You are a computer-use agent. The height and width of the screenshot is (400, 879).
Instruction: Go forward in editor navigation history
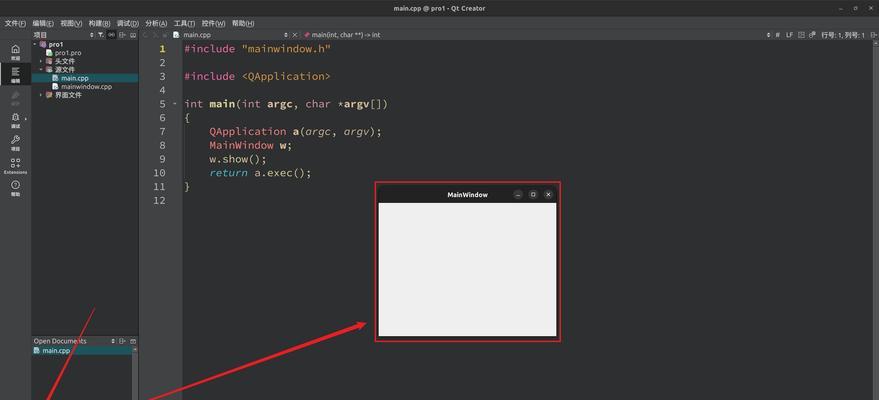pyautogui.click(x=156, y=35)
